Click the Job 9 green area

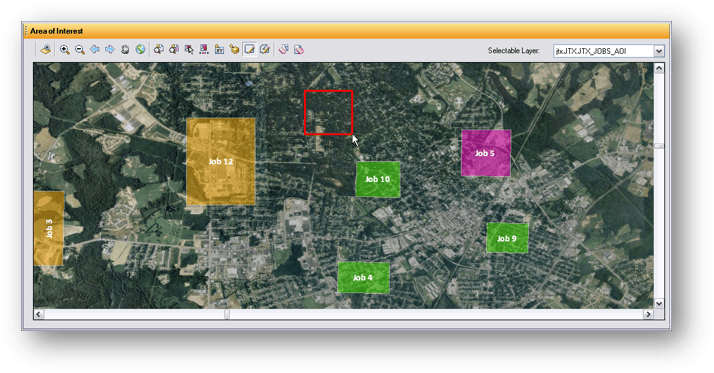pyautogui.click(x=507, y=238)
